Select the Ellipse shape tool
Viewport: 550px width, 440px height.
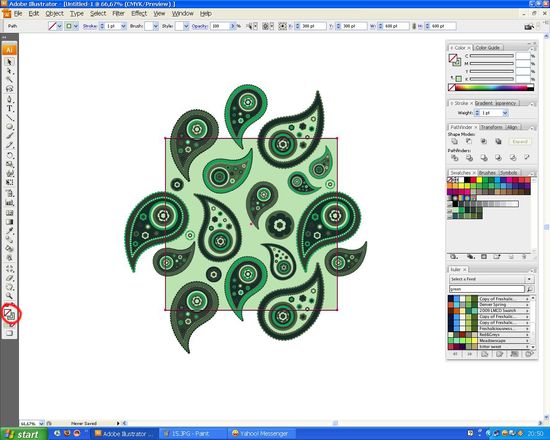(x=9, y=127)
